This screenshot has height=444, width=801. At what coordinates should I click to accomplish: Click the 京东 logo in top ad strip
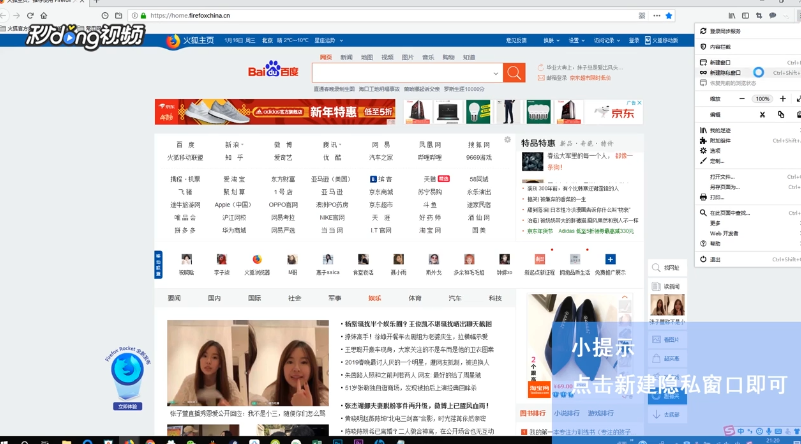click(x=616, y=112)
